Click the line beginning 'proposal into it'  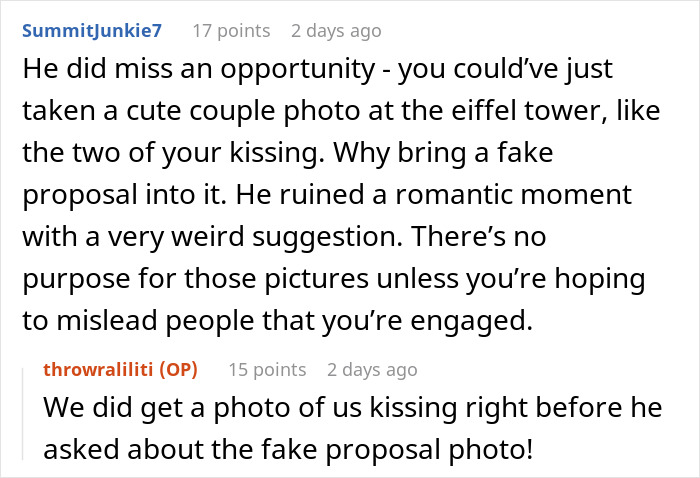click(x=327, y=196)
